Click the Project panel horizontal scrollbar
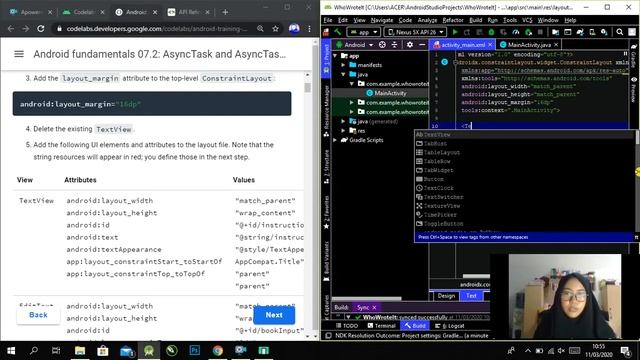This screenshot has width=640, height=360. (x=367, y=299)
